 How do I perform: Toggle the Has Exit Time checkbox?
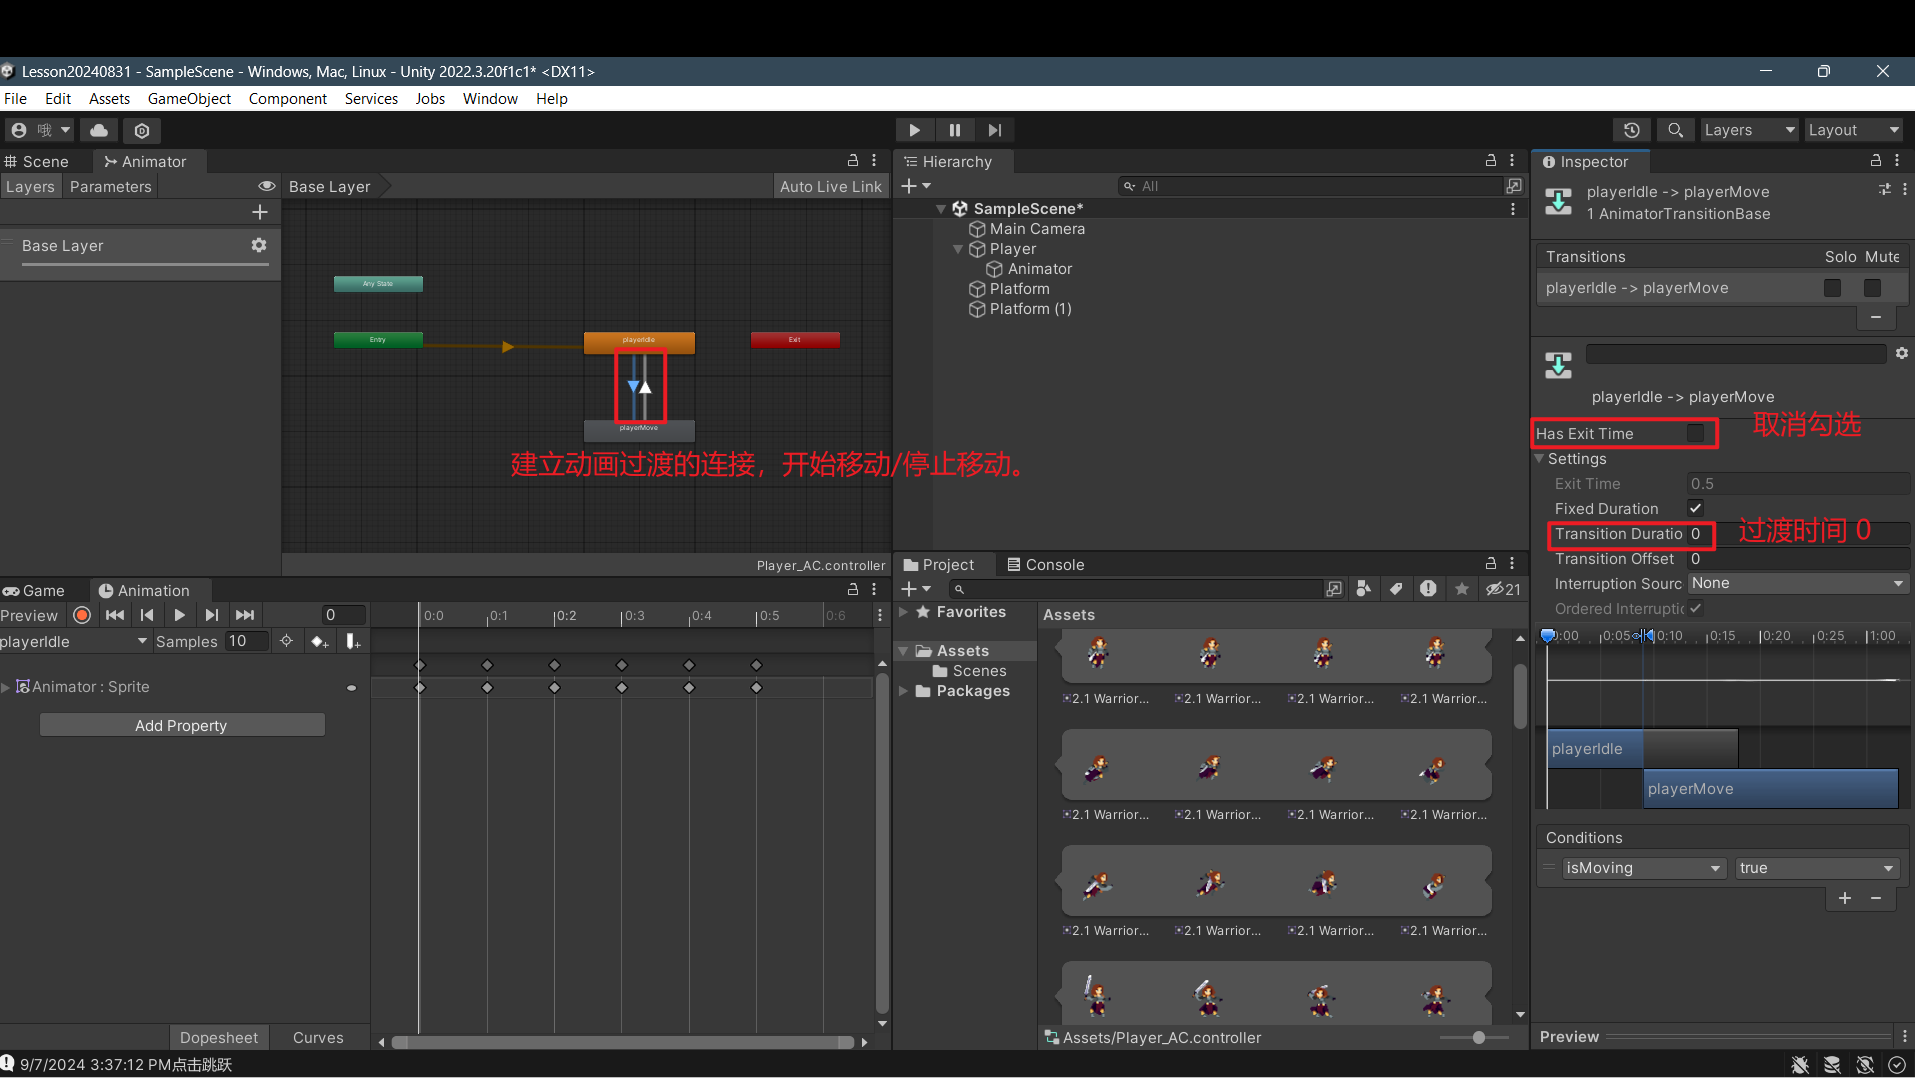(x=1695, y=433)
